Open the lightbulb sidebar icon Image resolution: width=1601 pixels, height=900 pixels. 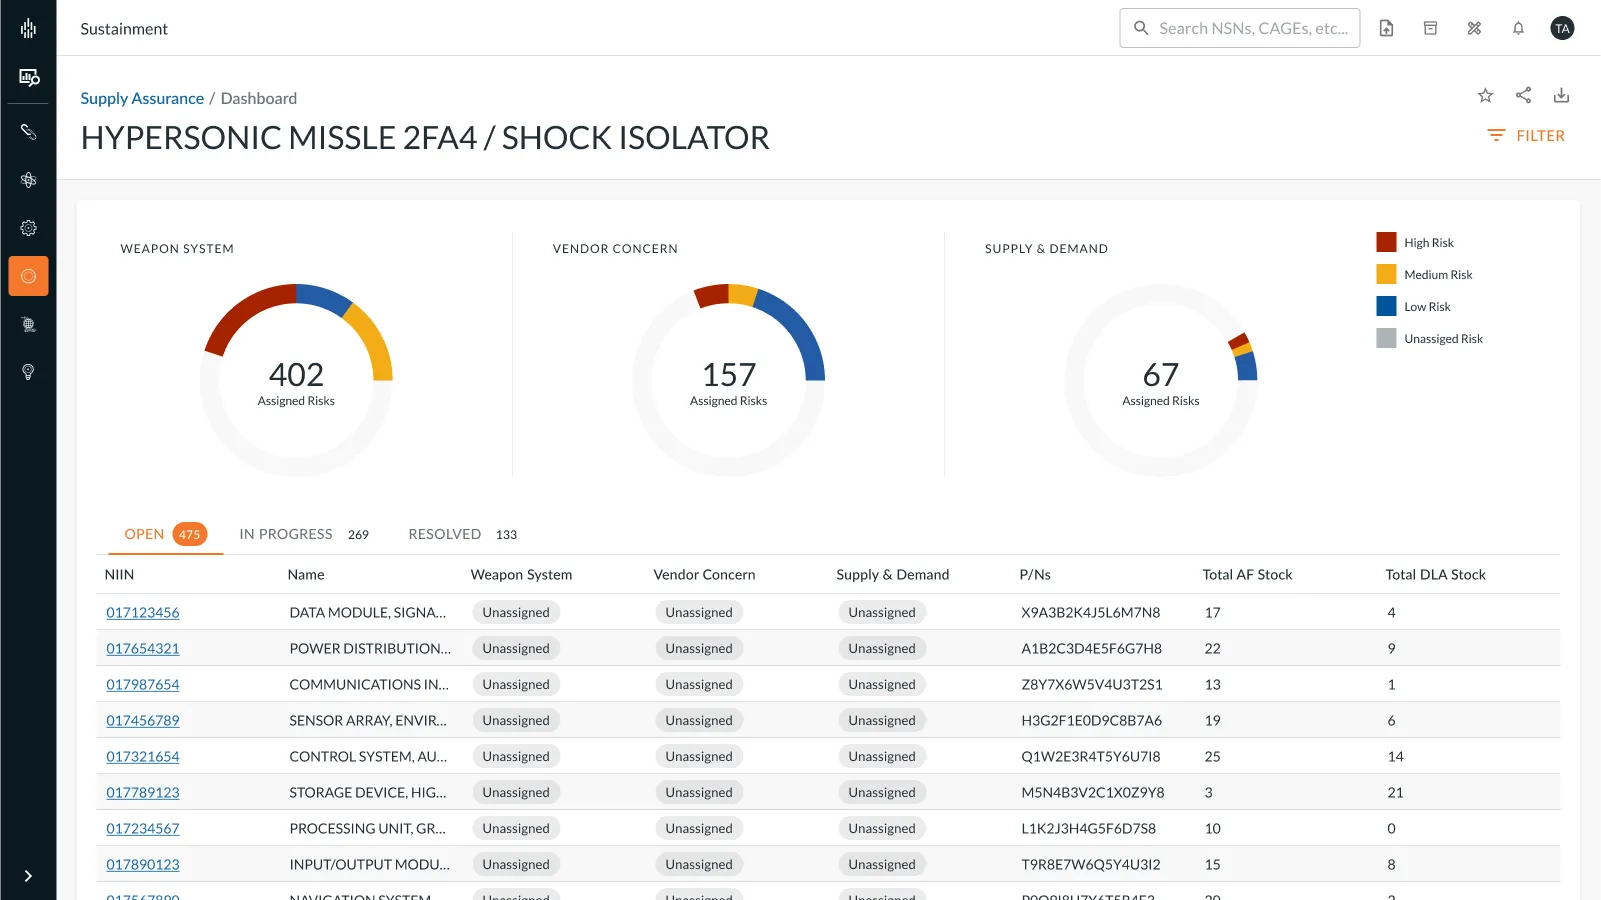tap(28, 372)
